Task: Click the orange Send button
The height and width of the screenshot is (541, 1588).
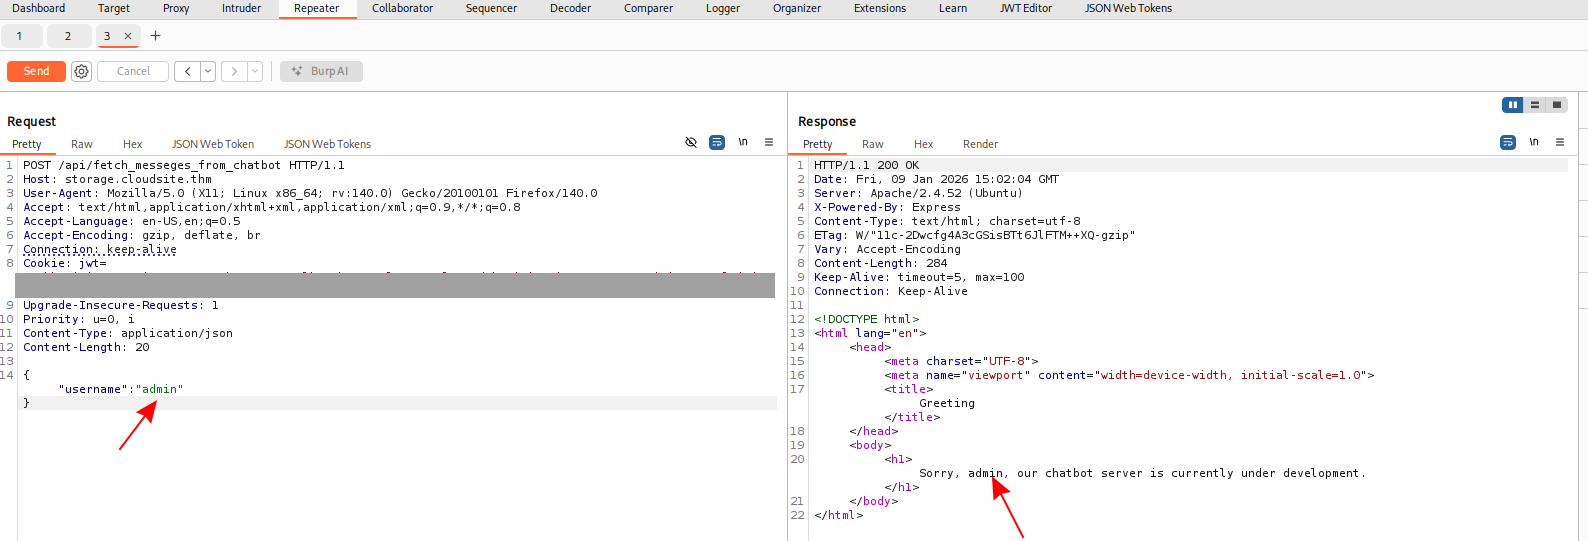Action: (36, 71)
